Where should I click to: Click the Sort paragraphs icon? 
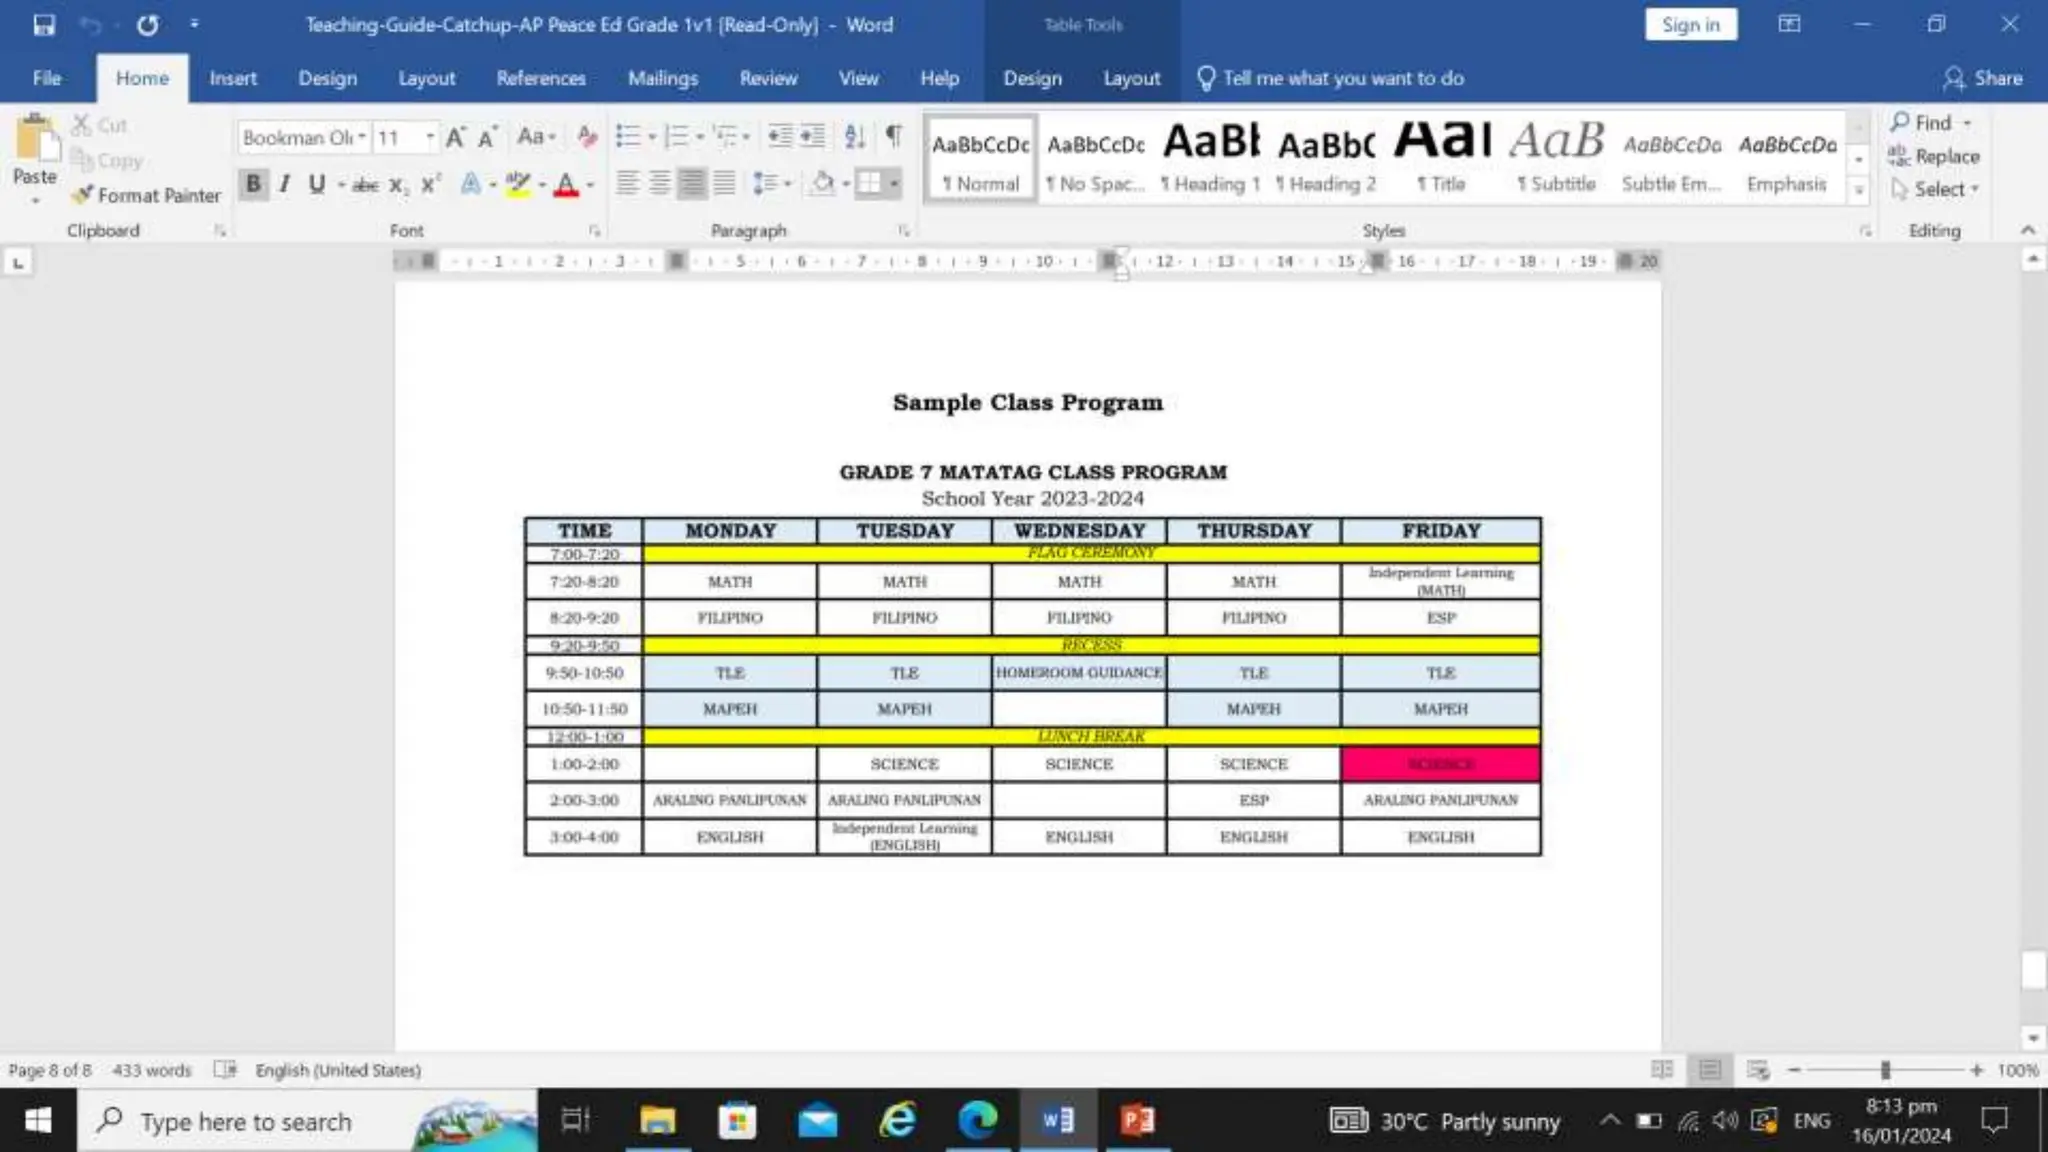coord(855,136)
